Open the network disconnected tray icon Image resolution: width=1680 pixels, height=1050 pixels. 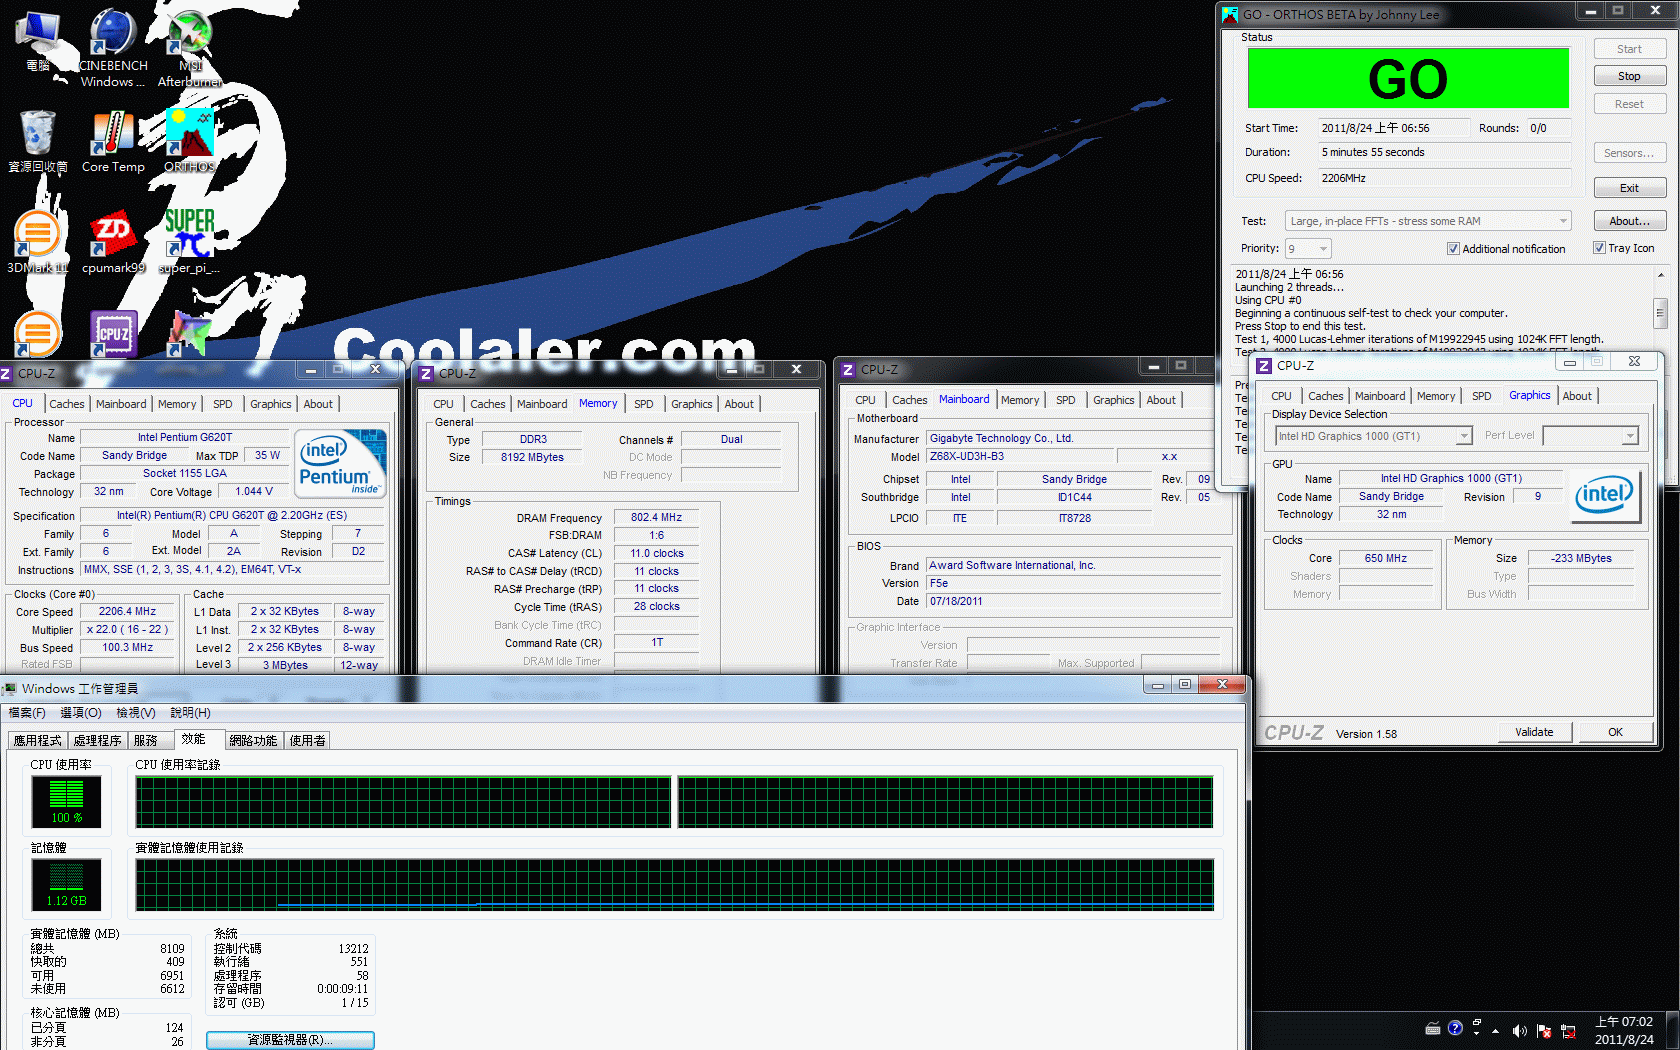tap(1568, 1030)
